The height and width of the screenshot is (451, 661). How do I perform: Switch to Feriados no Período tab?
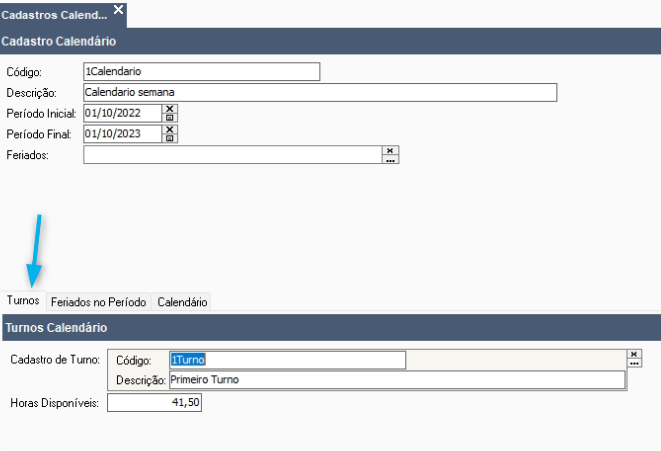(x=98, y=302)
